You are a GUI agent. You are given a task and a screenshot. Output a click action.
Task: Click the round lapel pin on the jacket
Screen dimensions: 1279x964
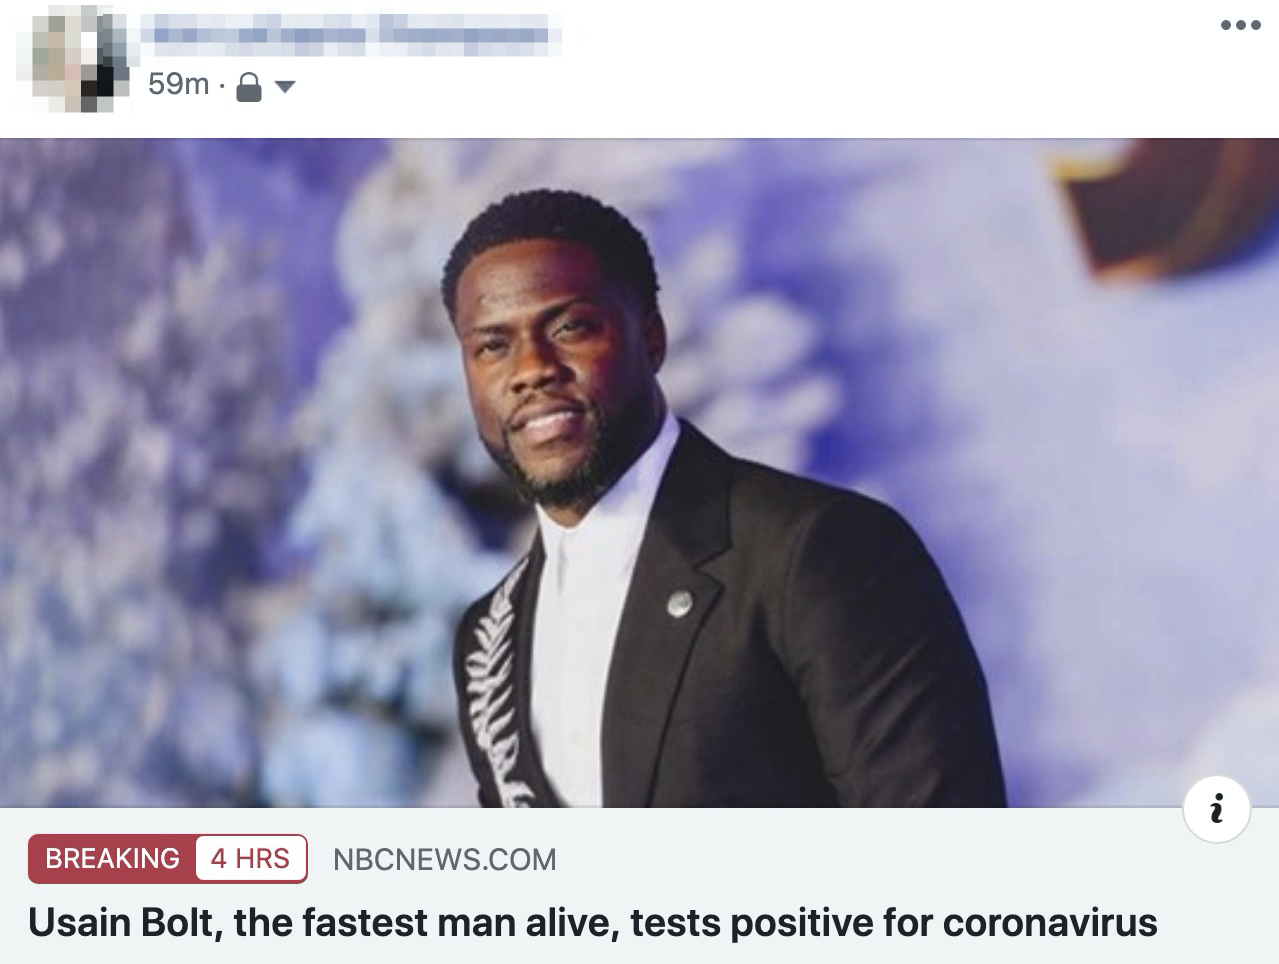pos(679,602)
